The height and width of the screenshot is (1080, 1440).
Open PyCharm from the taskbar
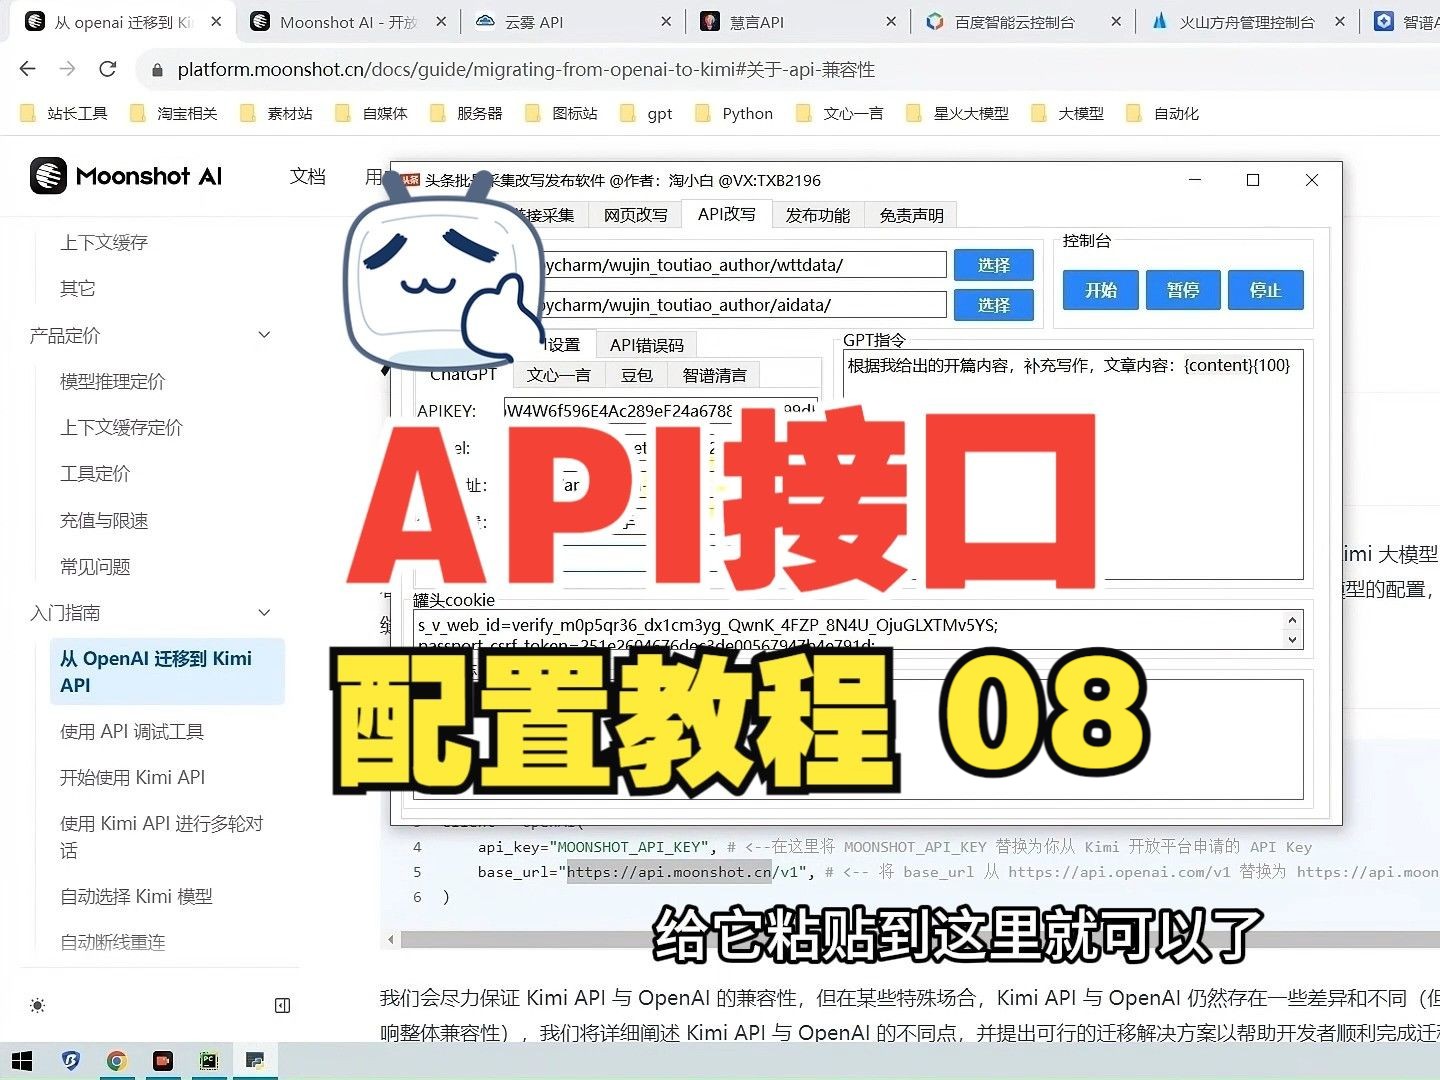pos(208,1061)
